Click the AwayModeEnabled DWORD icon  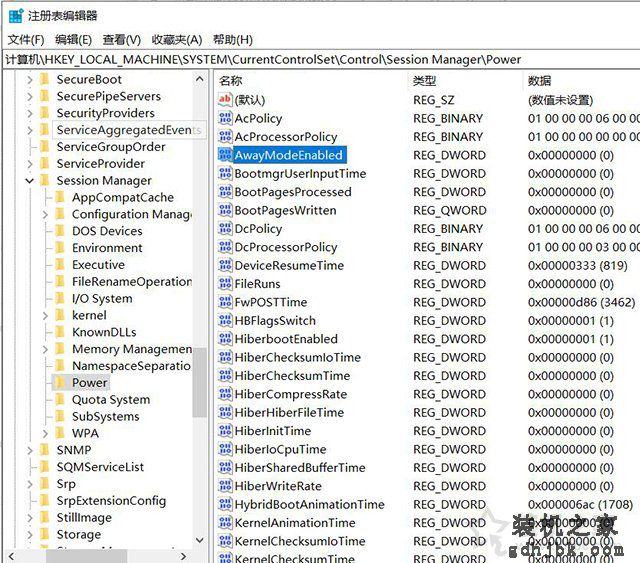click(225, 155)
